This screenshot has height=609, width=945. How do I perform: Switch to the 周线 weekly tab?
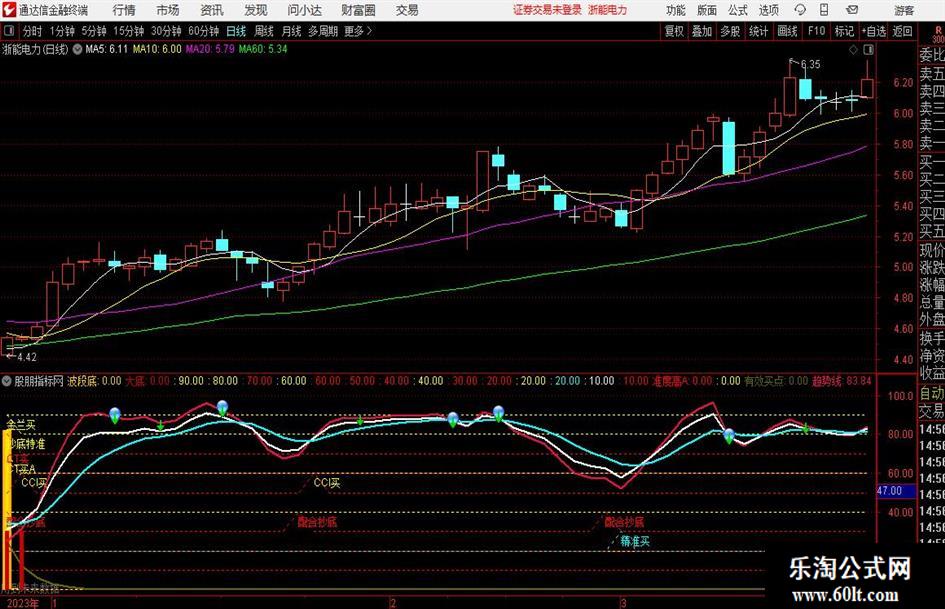pyautogui.click(x=264, y=31)
